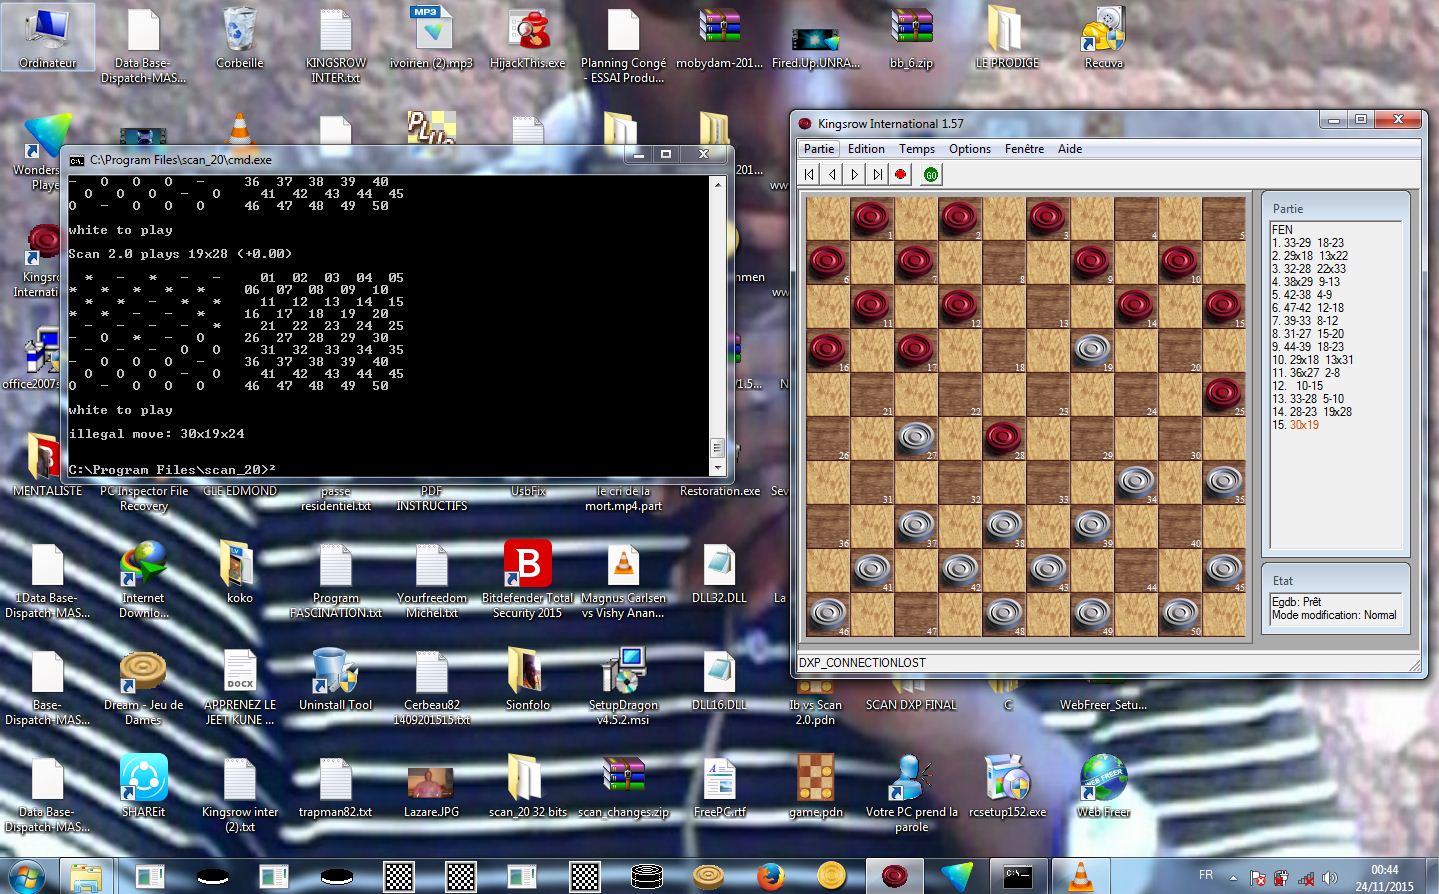Open the Partie menu
The height and width of the screenshot is (894, 1439).
click(x=818, y=148)
